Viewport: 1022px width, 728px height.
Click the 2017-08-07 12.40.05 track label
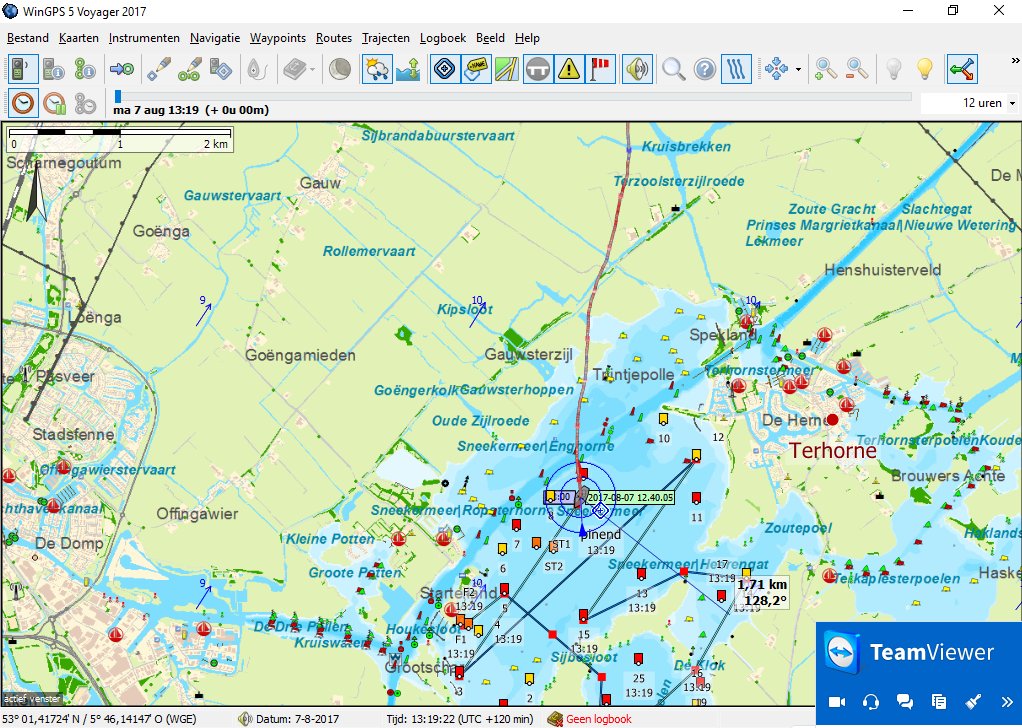click(x=630, y=497)
